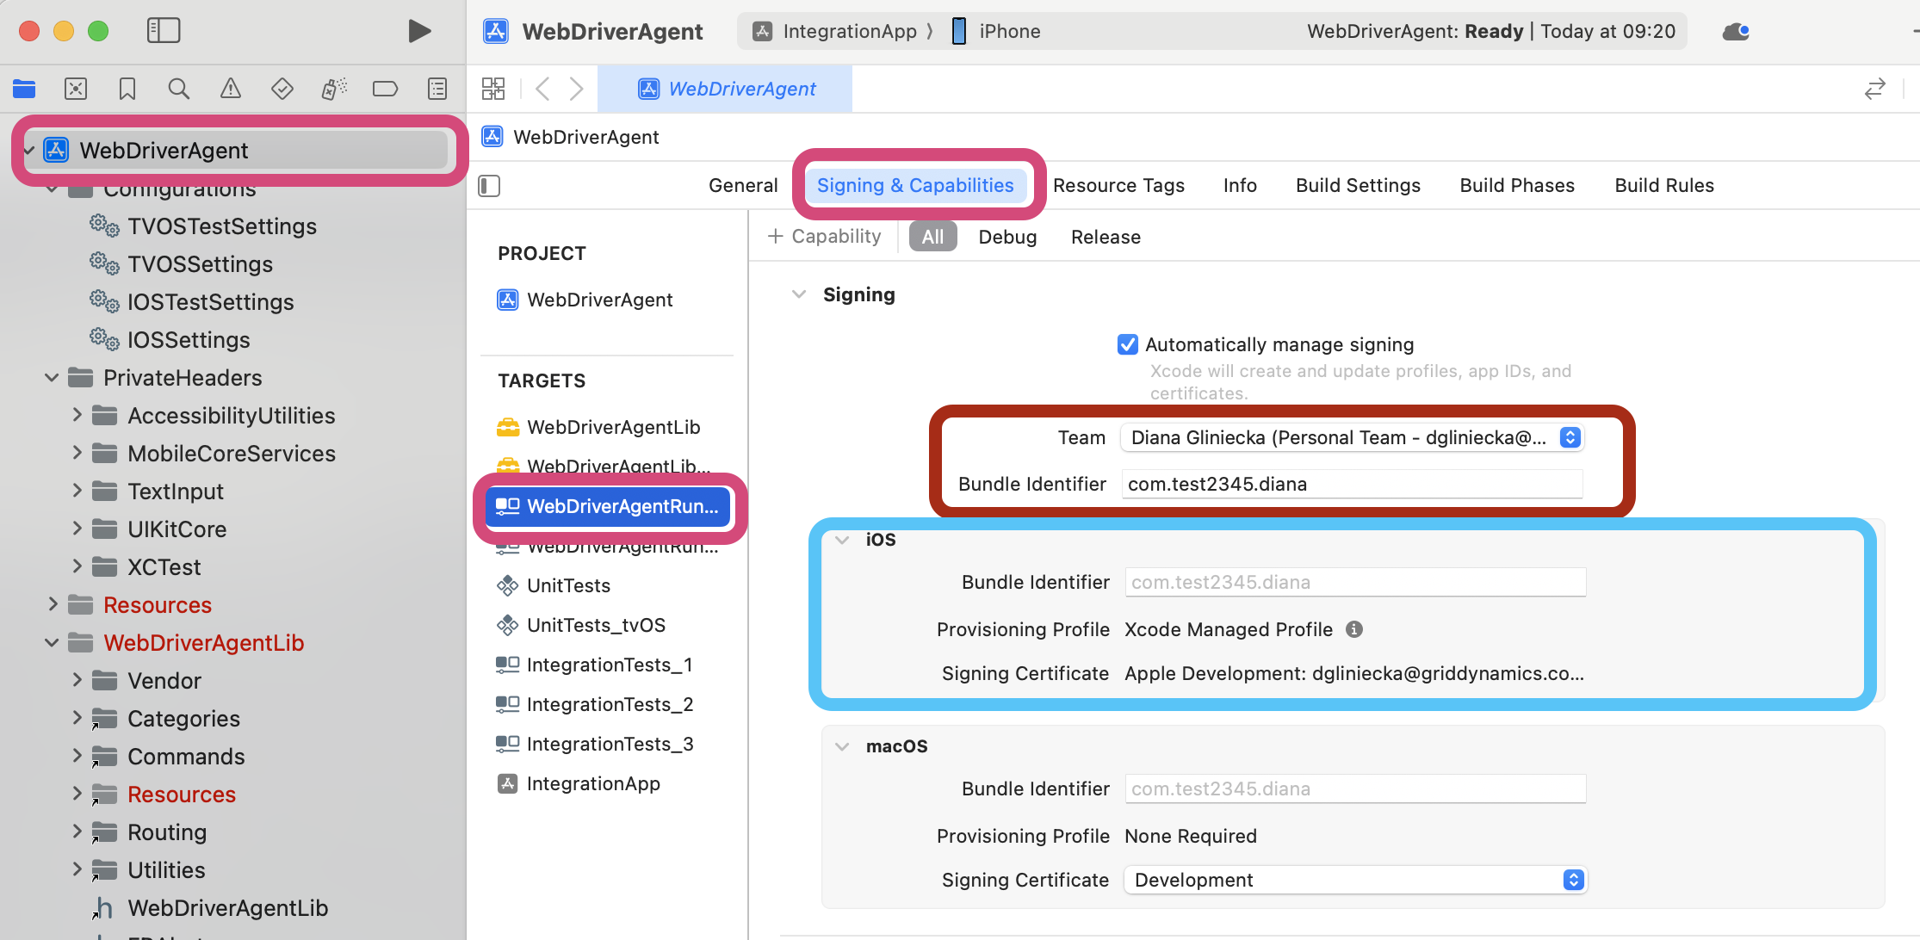Image resolution: width=1920 pixels, height=940 pixels.
Task: Expand the Vendor folder
Action: pyautogui.click(x=77, y=681)
